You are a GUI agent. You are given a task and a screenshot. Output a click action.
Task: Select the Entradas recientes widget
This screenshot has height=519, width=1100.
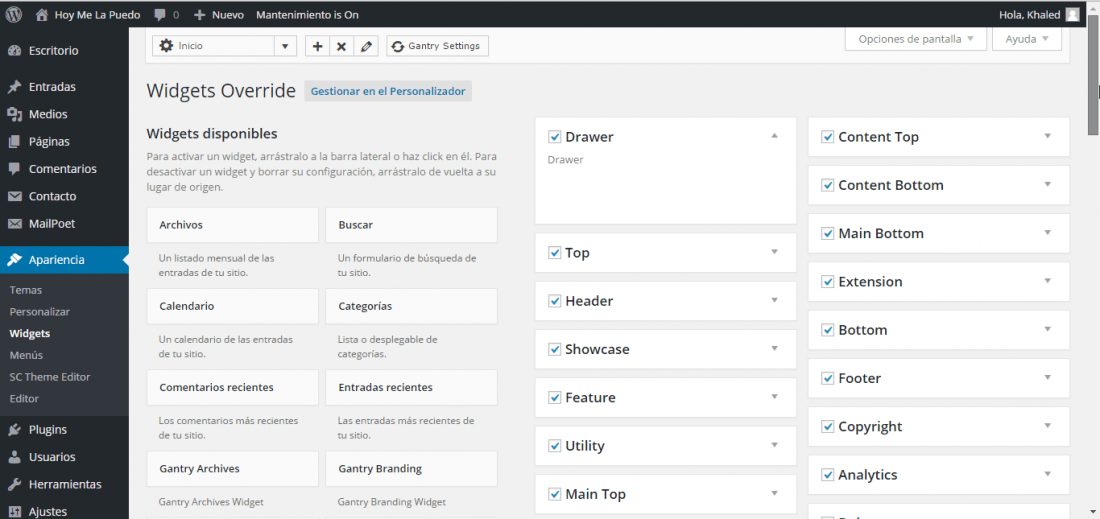click(x=411, y=387)
